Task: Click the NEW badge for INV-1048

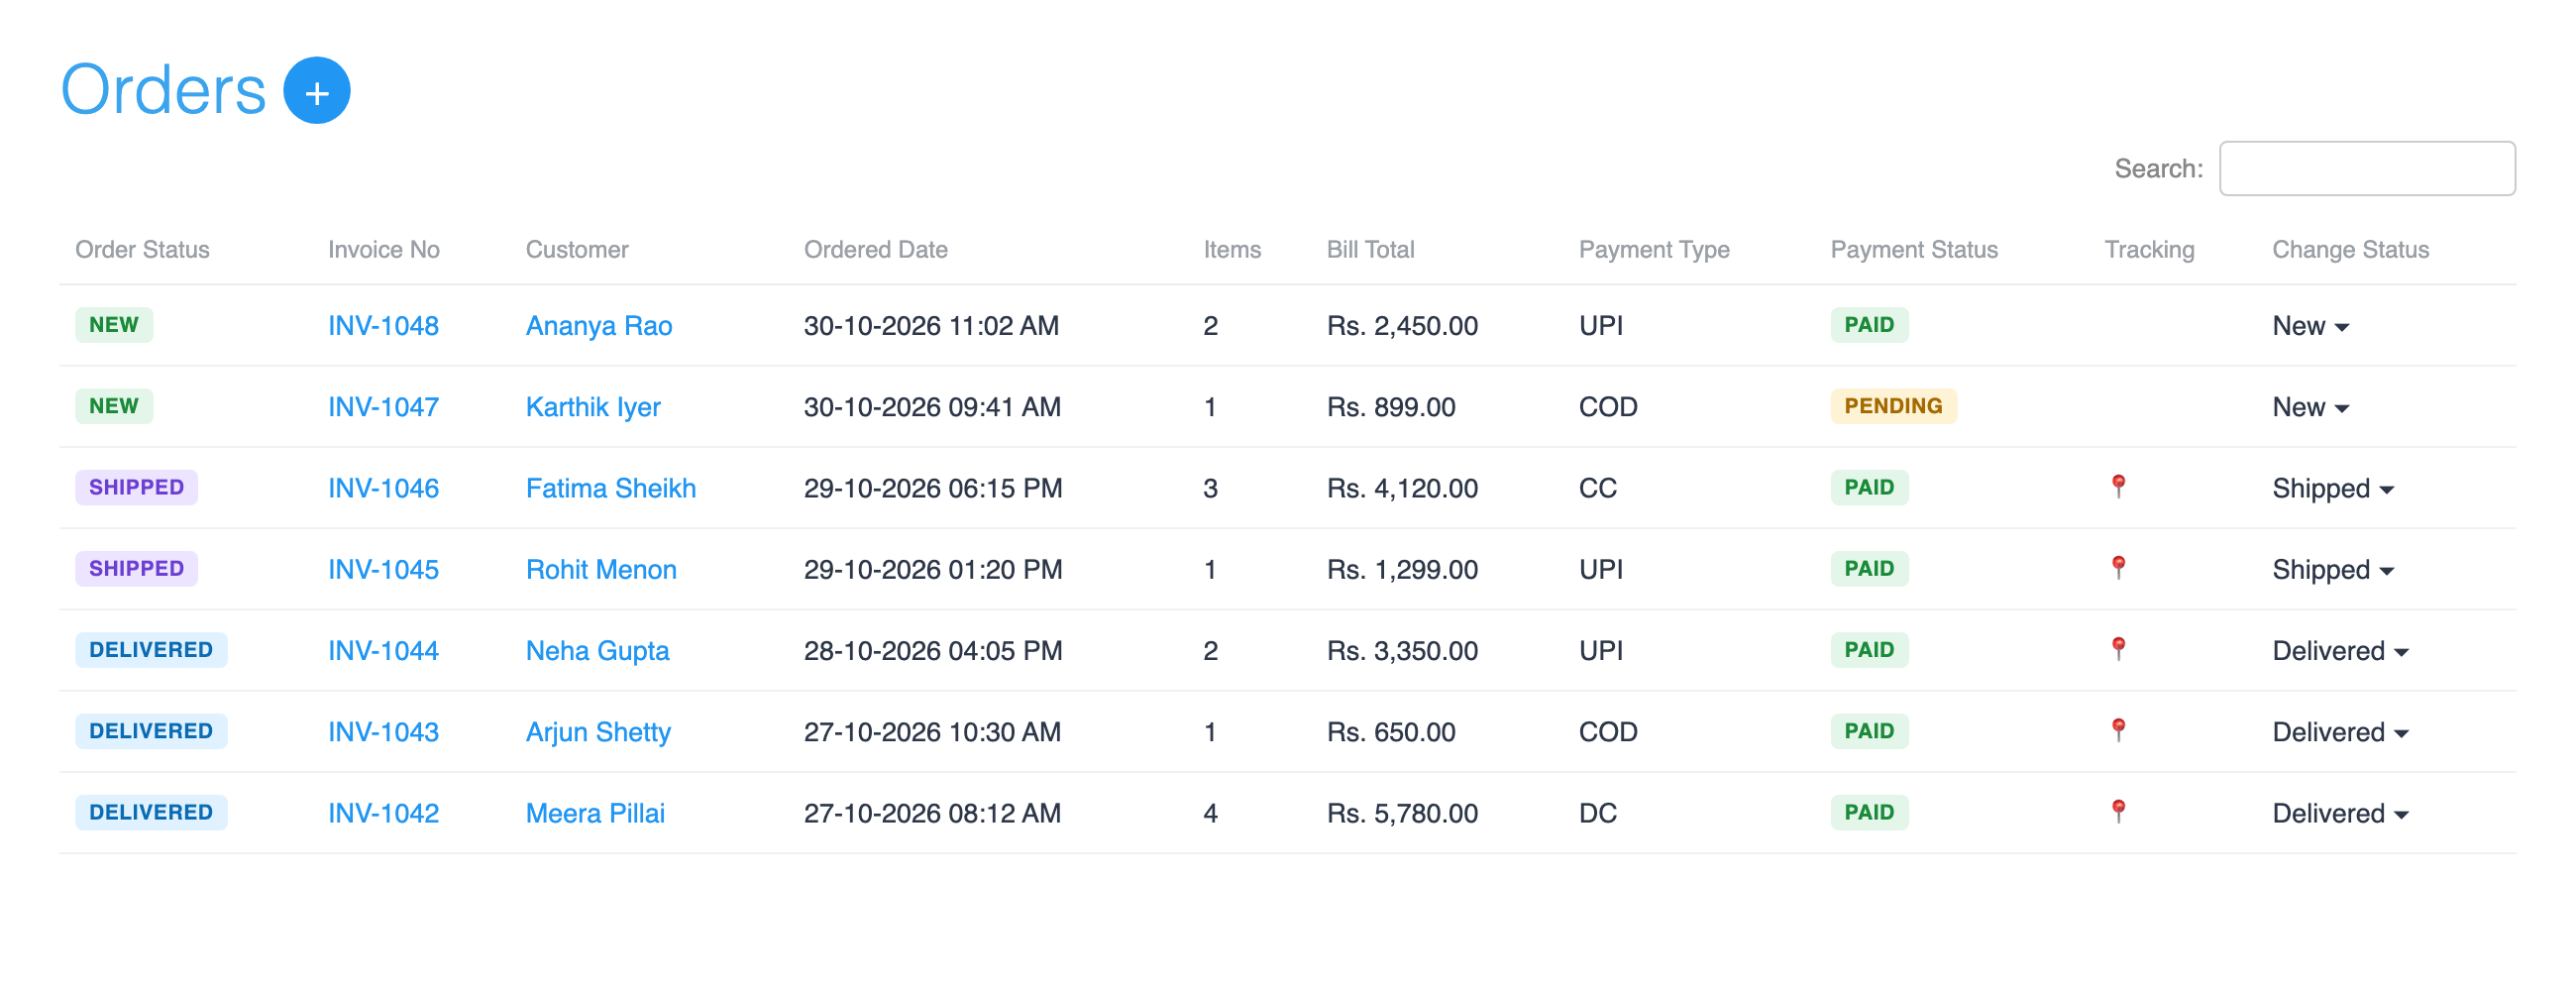Action: 114,325
